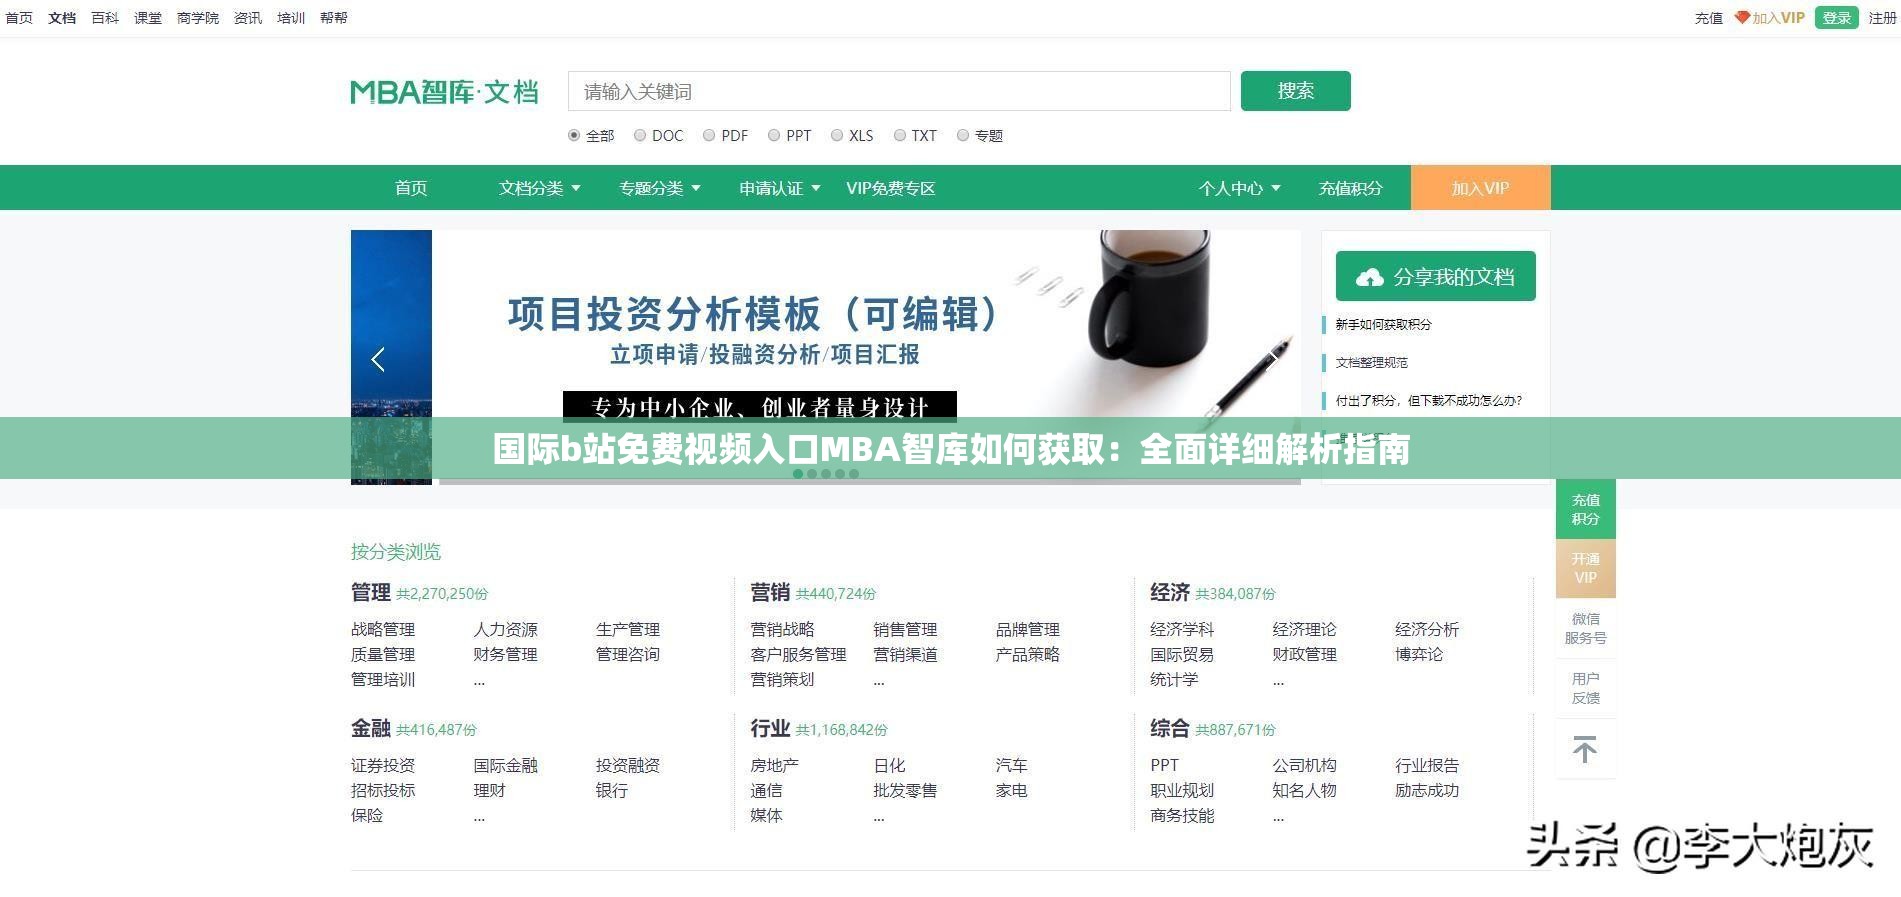Show the next carousel banner slide
This screenshot has width=1901, height=897.
coord(1272,359)
